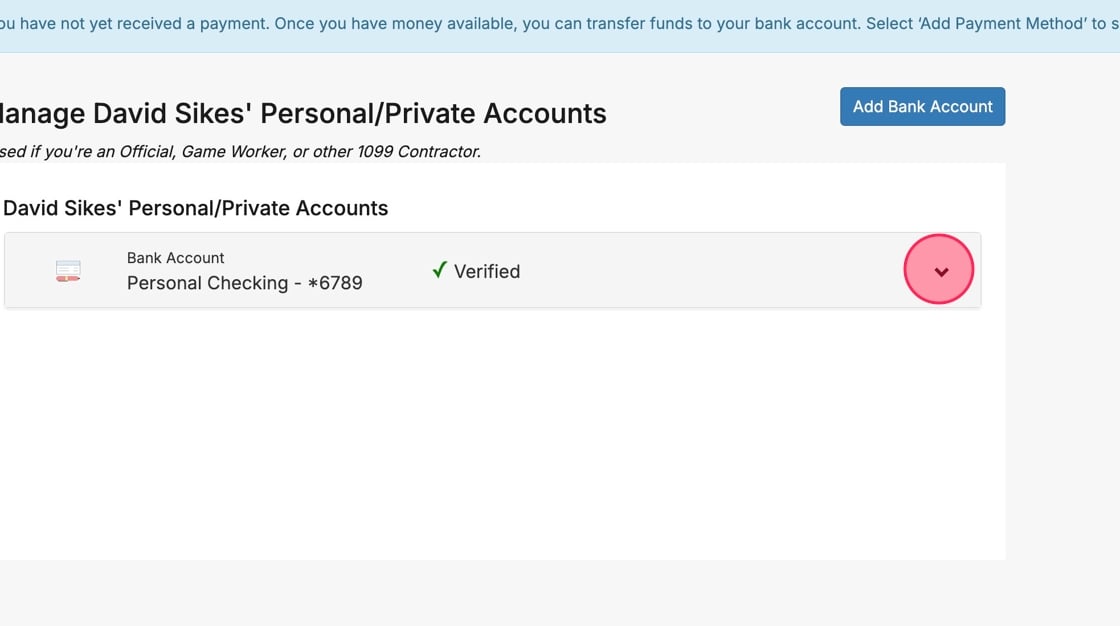Click the gray margin right of the white panel
This screenshot has height=626, width=1120.
click(1062, 350)
